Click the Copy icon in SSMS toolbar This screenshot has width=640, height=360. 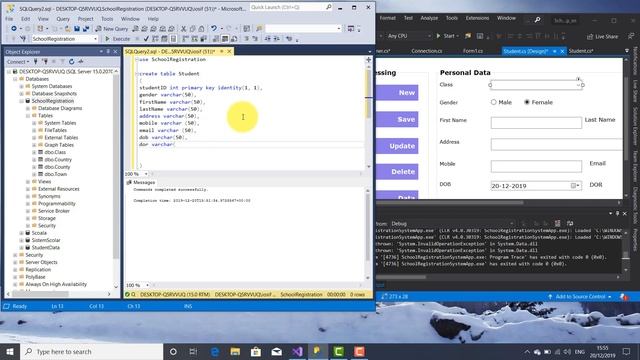pyautogui.click(x=192, y=29)
